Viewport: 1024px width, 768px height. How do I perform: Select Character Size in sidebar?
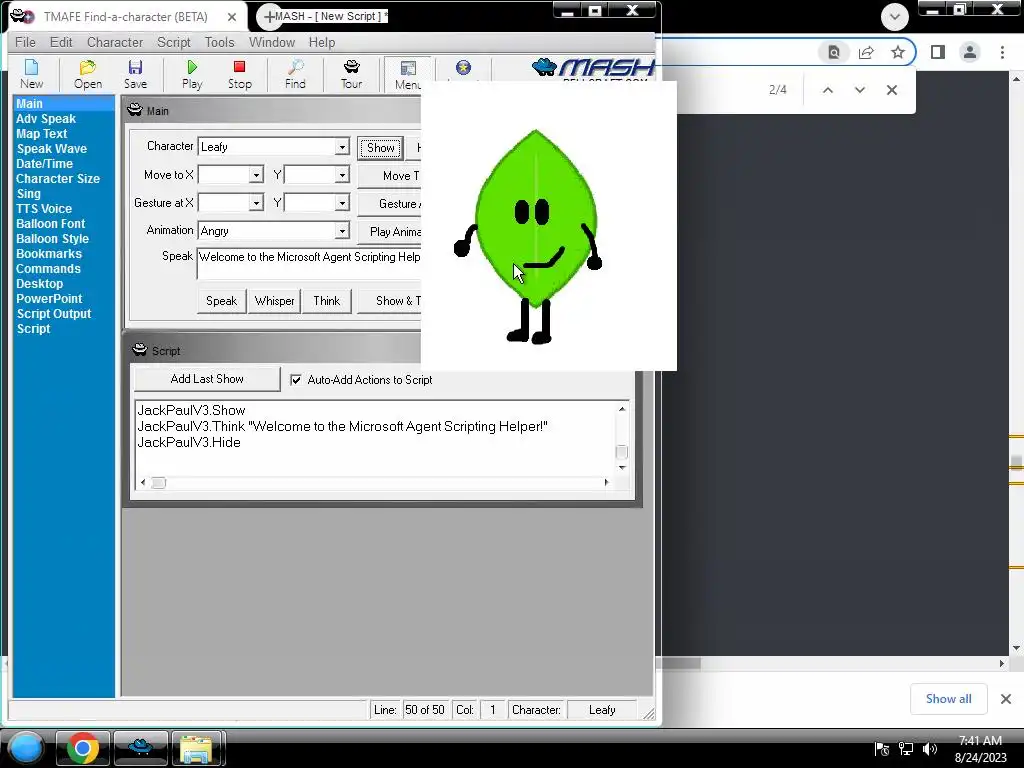[x=58, y=179]
